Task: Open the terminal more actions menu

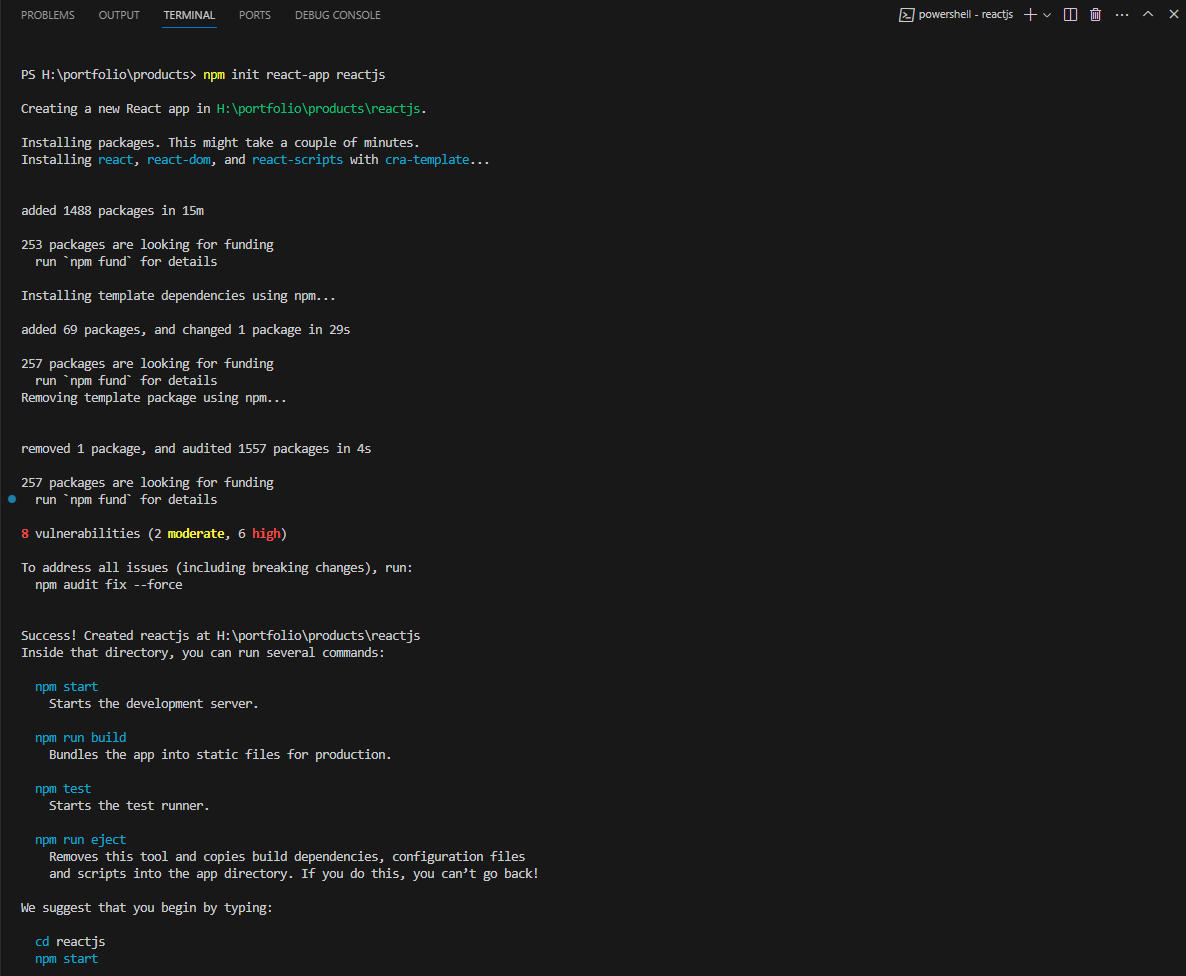Action: [1122, 15]
